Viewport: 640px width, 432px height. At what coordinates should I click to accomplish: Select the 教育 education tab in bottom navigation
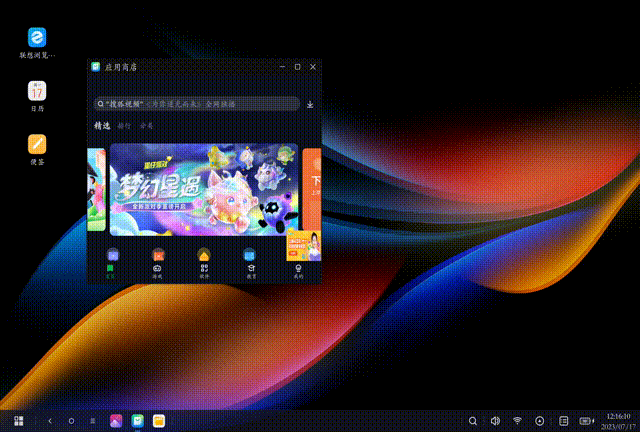pyautogui.click(x=251, y=272)
